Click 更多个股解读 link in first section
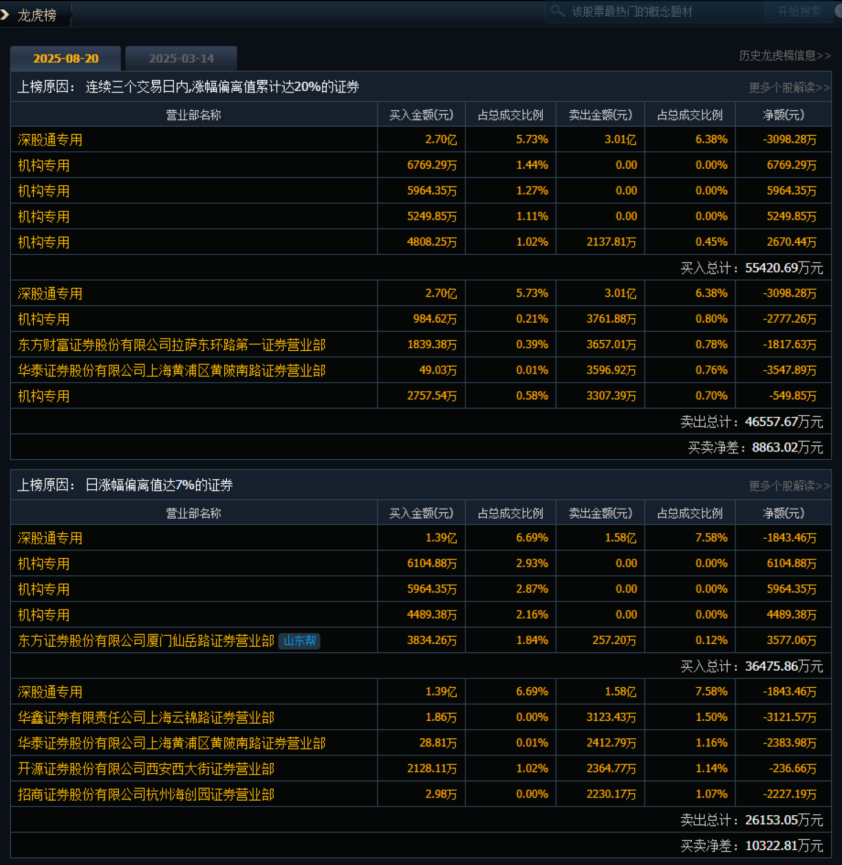 coord(789,87)
